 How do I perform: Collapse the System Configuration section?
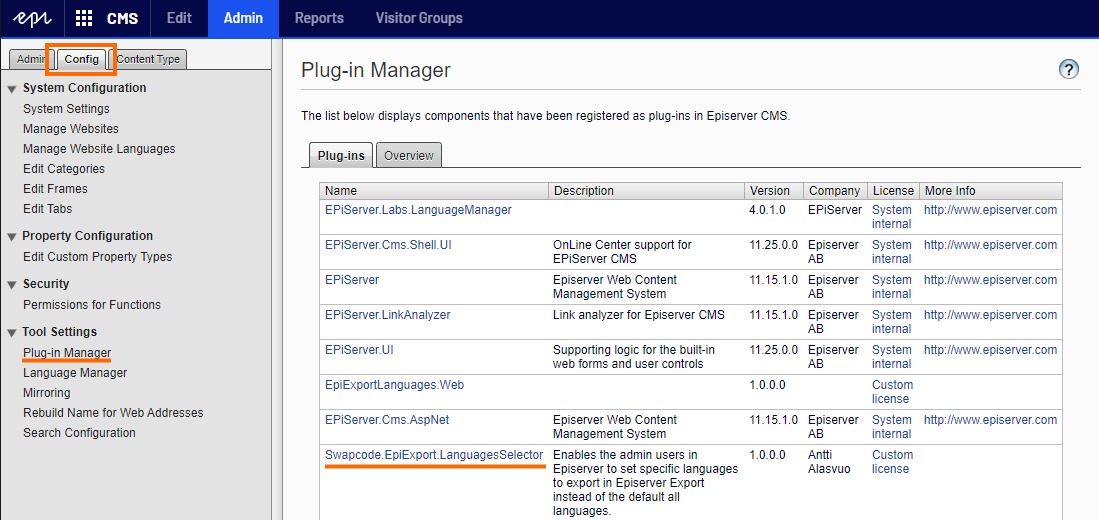pyautogui.click(x=12, y=89)
